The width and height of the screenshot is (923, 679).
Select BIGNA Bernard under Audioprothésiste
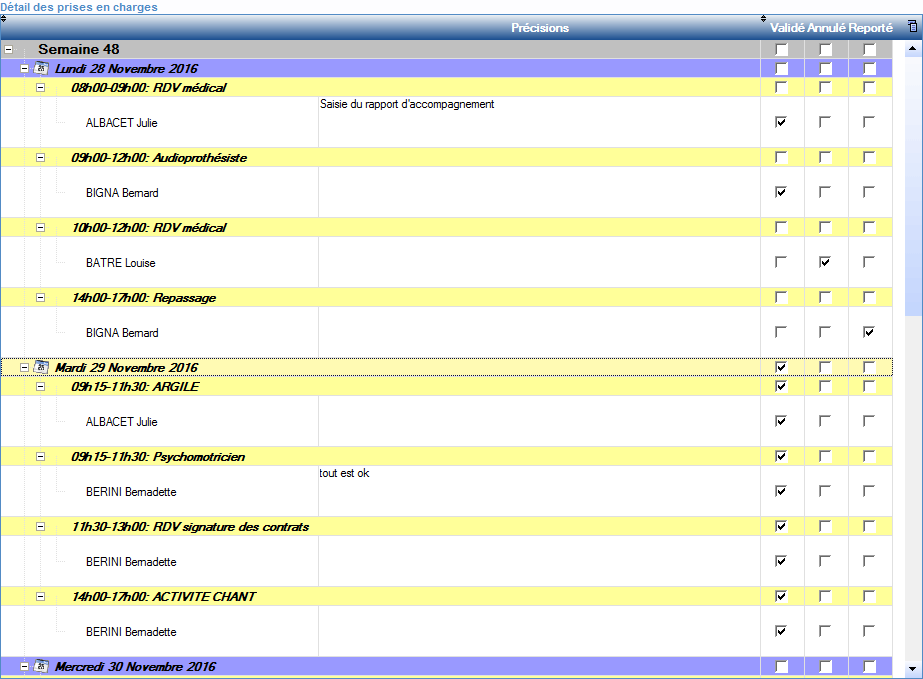tap(122, 193)
